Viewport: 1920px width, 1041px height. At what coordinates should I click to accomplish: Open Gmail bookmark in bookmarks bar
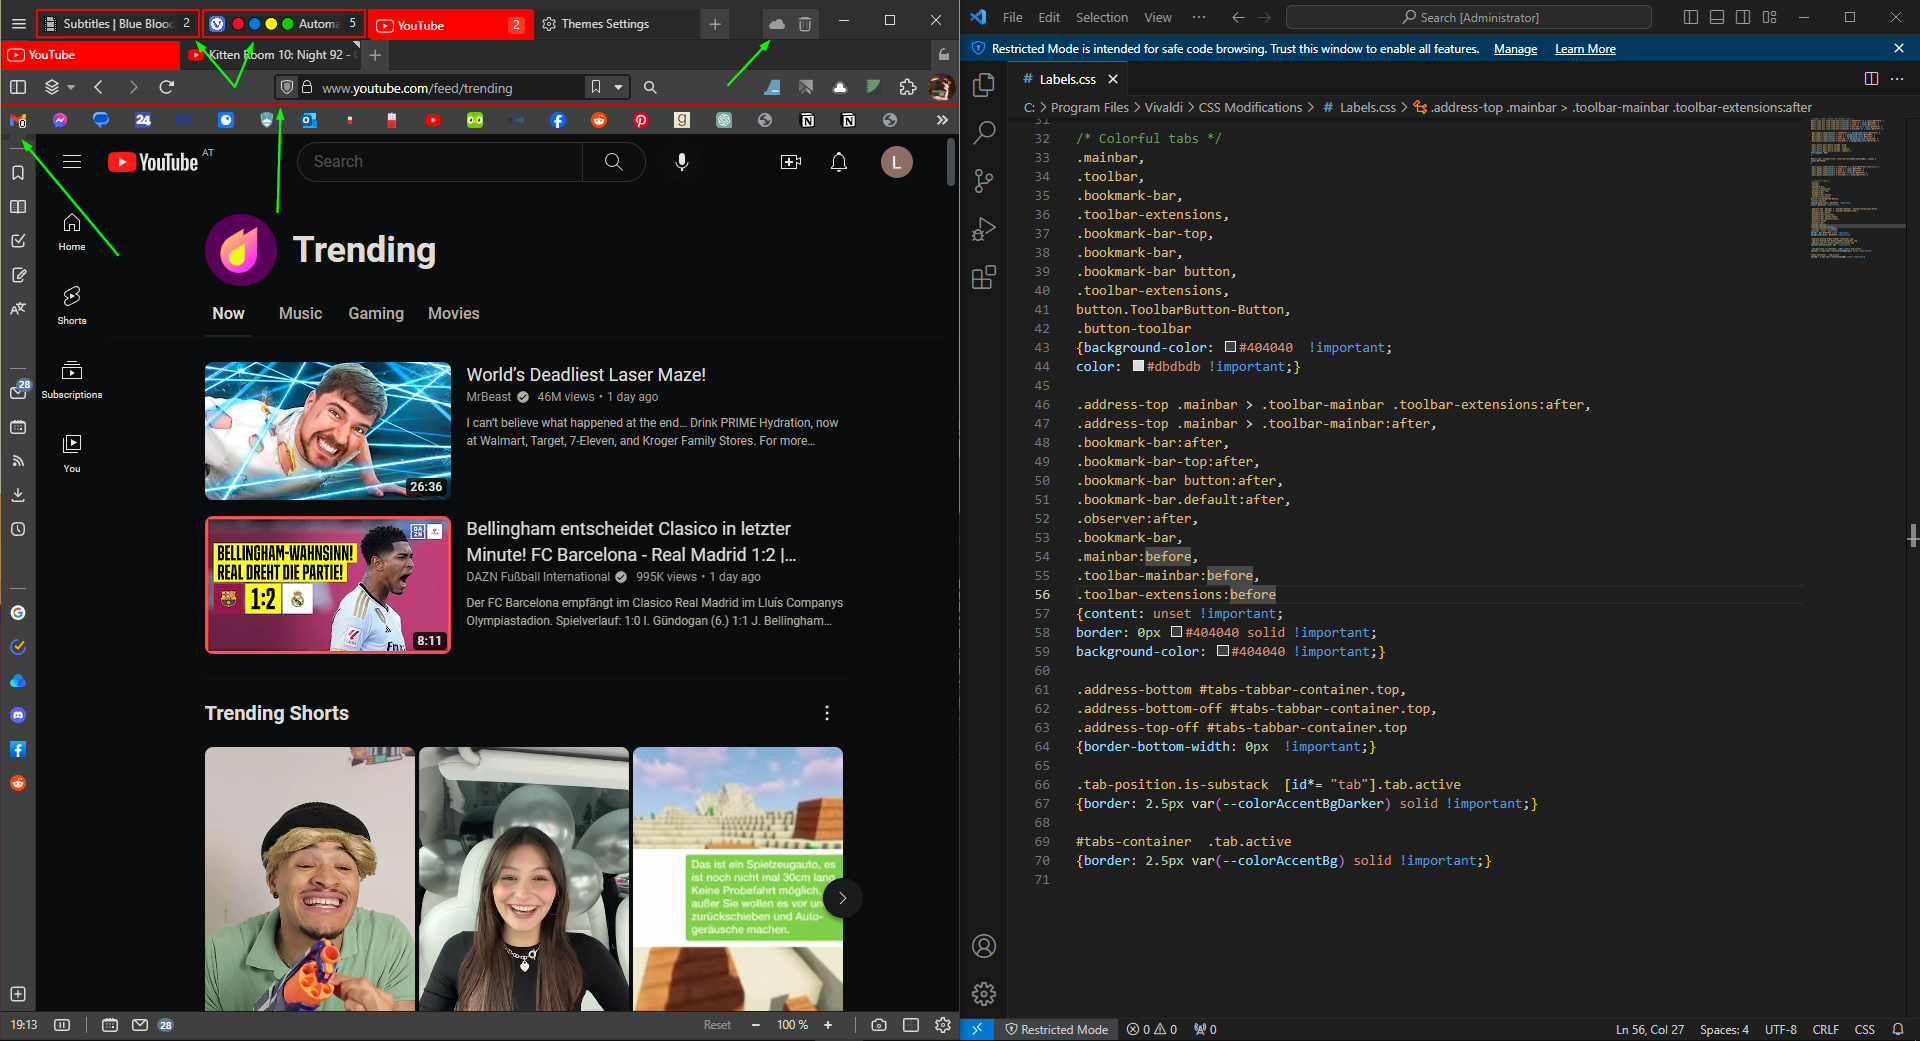(x=18, y=120)
